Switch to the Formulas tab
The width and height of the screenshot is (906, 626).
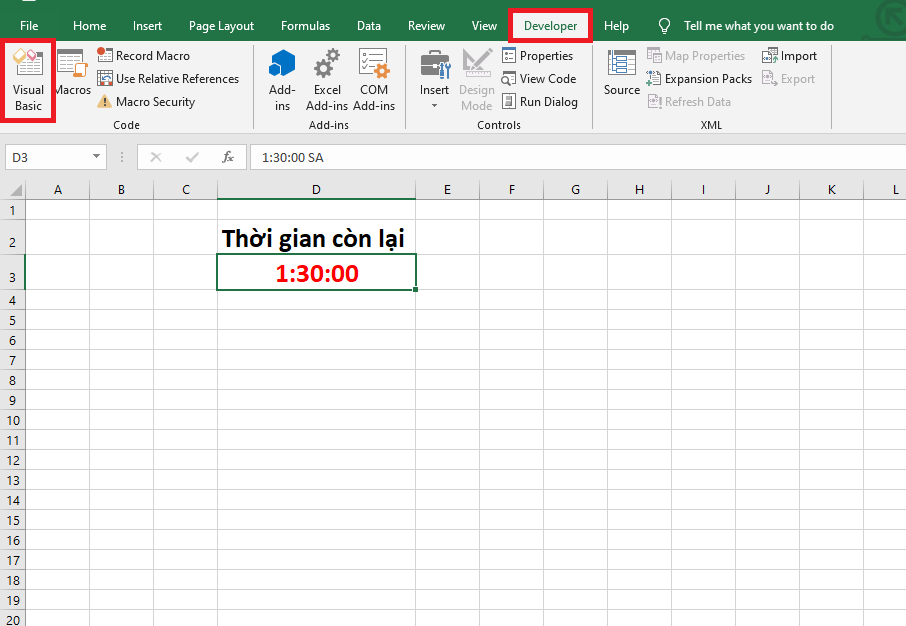[305, 26]
